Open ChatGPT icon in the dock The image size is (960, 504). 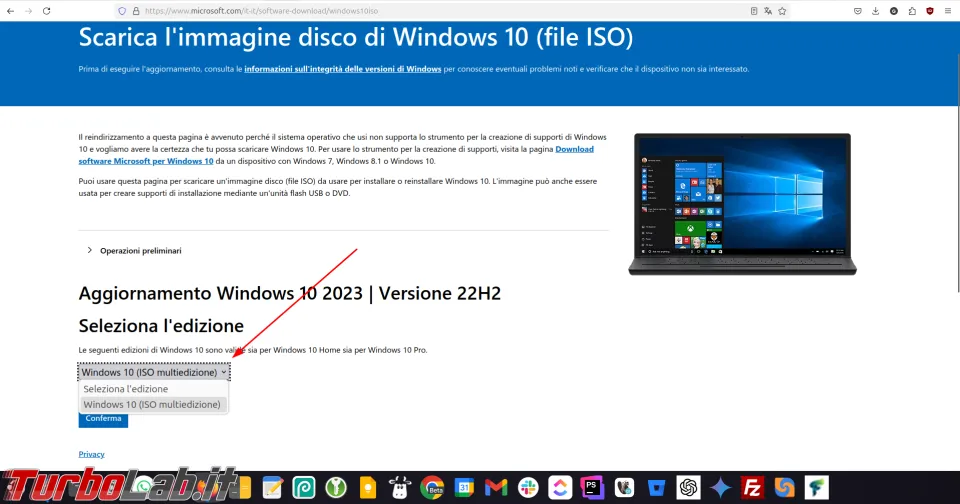click(x=688, y=487)
